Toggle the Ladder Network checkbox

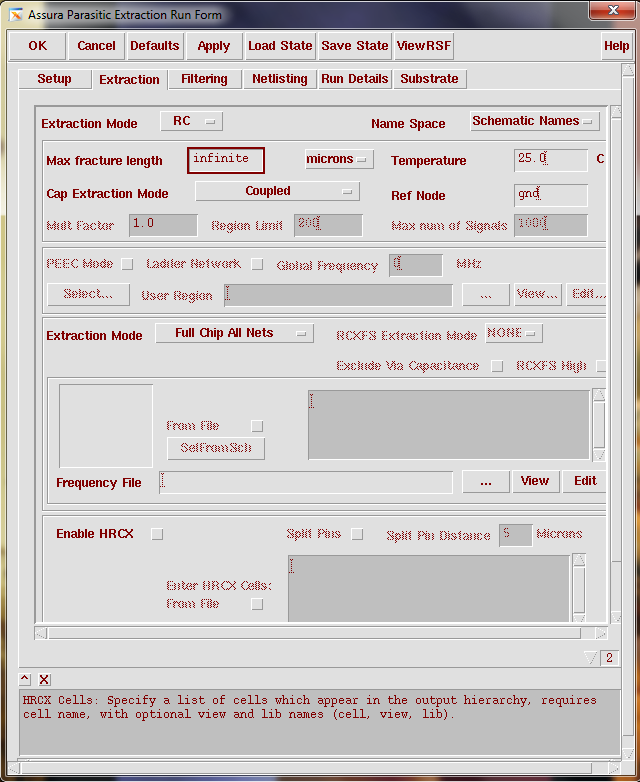coord(257,264)
